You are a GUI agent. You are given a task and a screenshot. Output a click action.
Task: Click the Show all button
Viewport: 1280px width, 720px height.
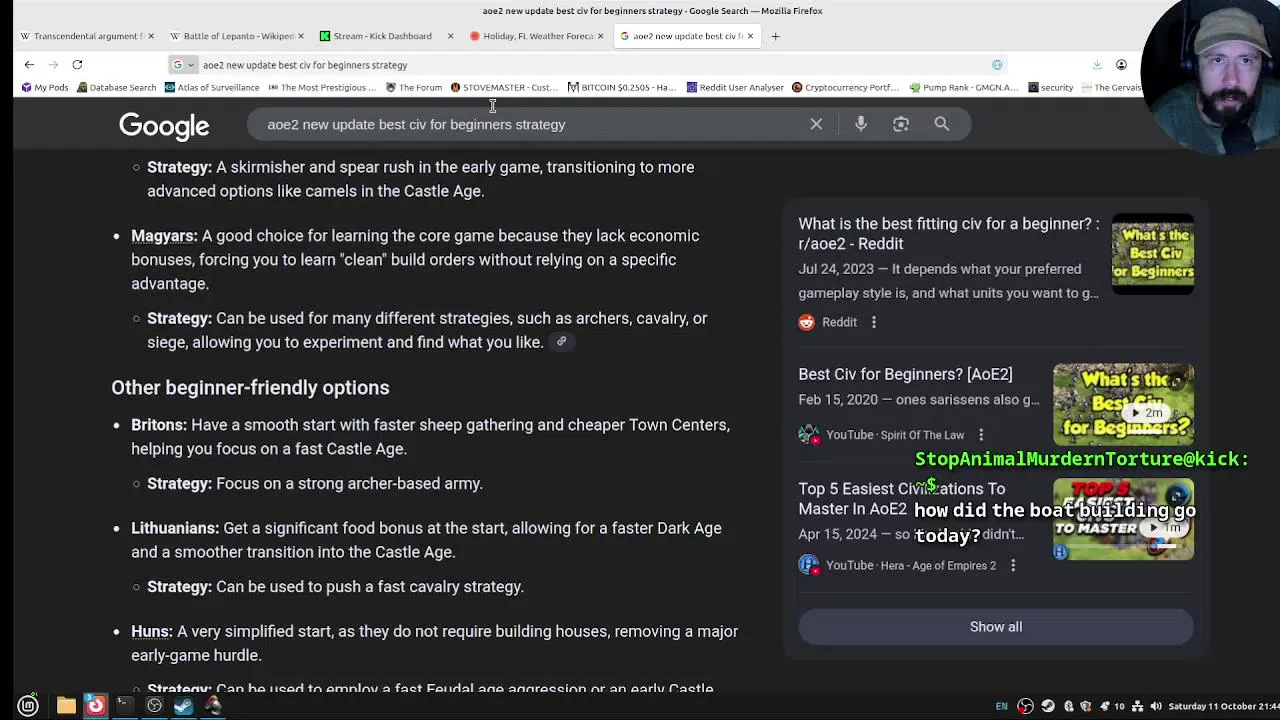[996, 627]
